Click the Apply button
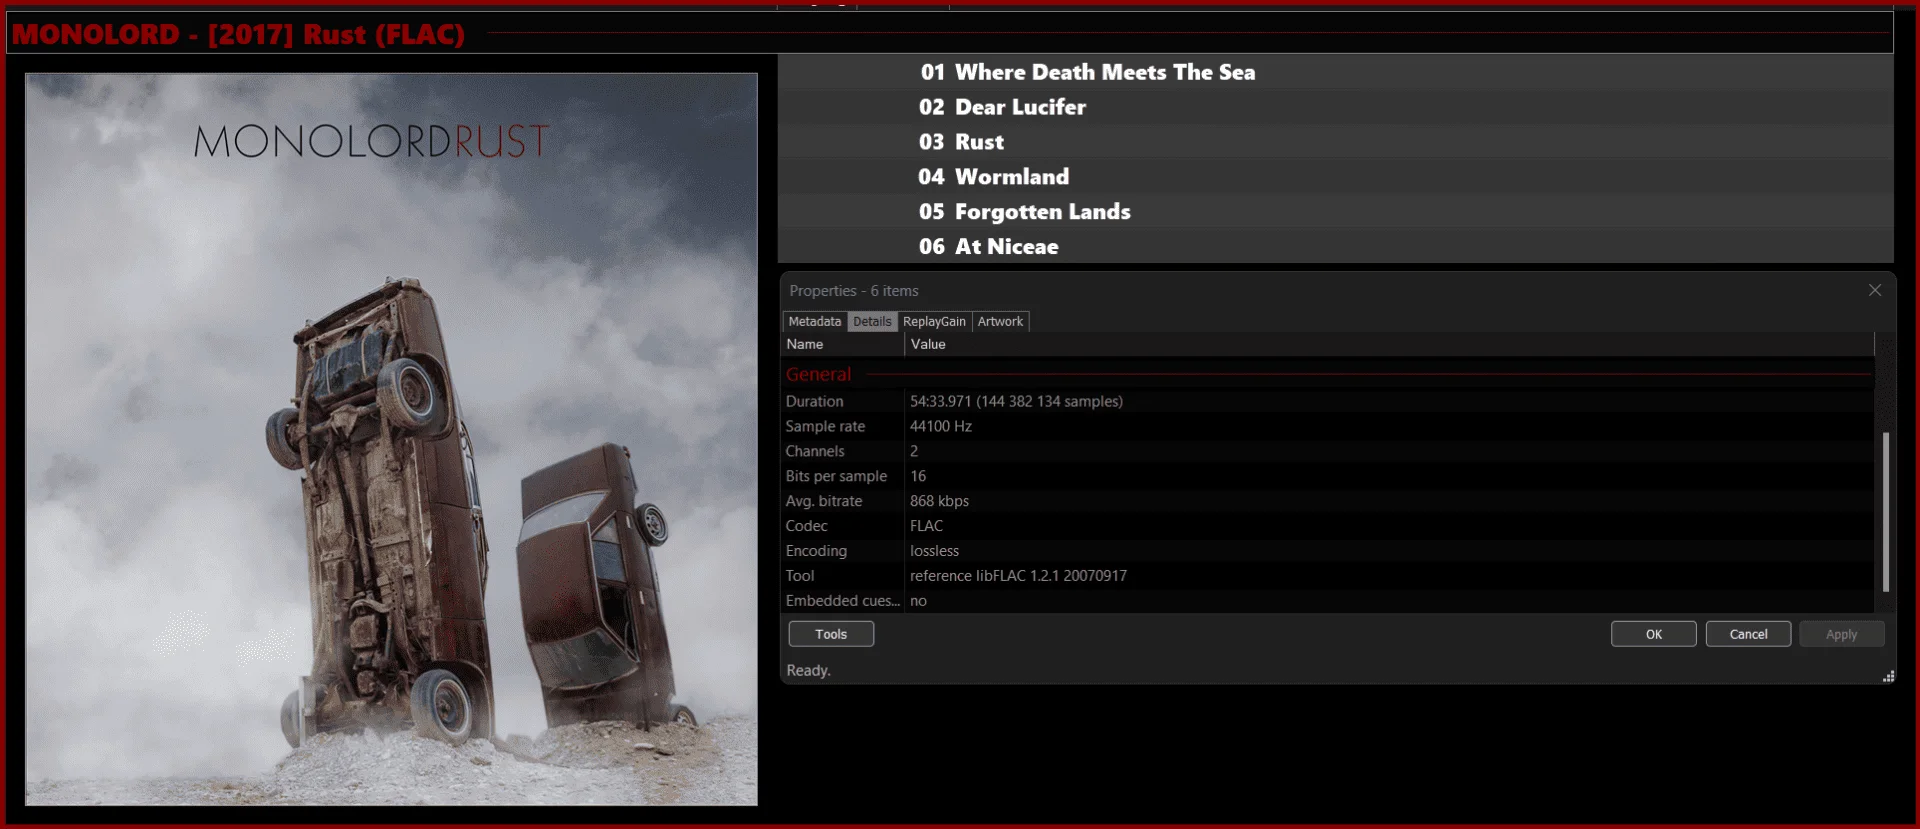The width and height of the screenshot is (1920, 829). pyautogui.click(x=1842, y=634)
